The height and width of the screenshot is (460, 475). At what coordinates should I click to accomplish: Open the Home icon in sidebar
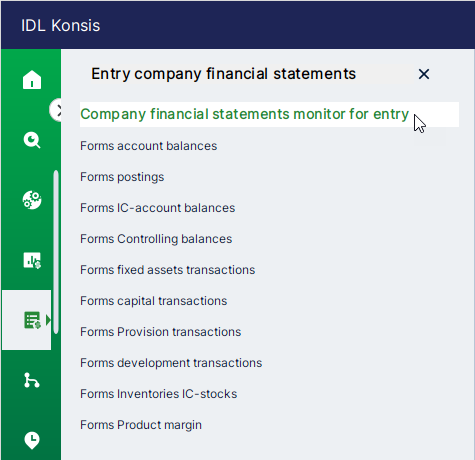coord(32,80)
